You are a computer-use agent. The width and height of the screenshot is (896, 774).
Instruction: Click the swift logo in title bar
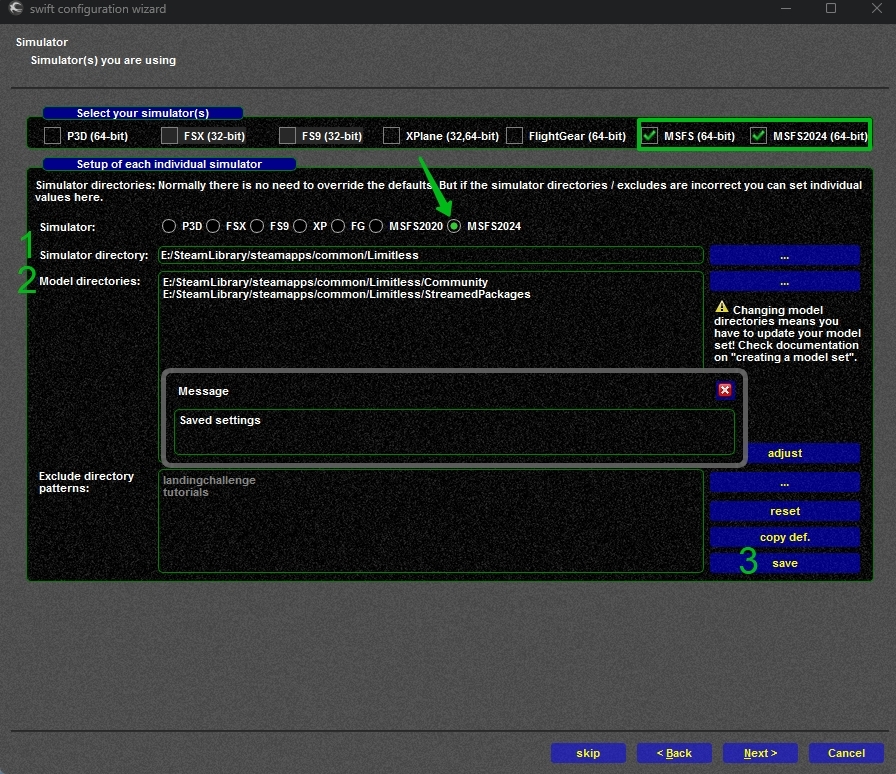coord(17,9)
